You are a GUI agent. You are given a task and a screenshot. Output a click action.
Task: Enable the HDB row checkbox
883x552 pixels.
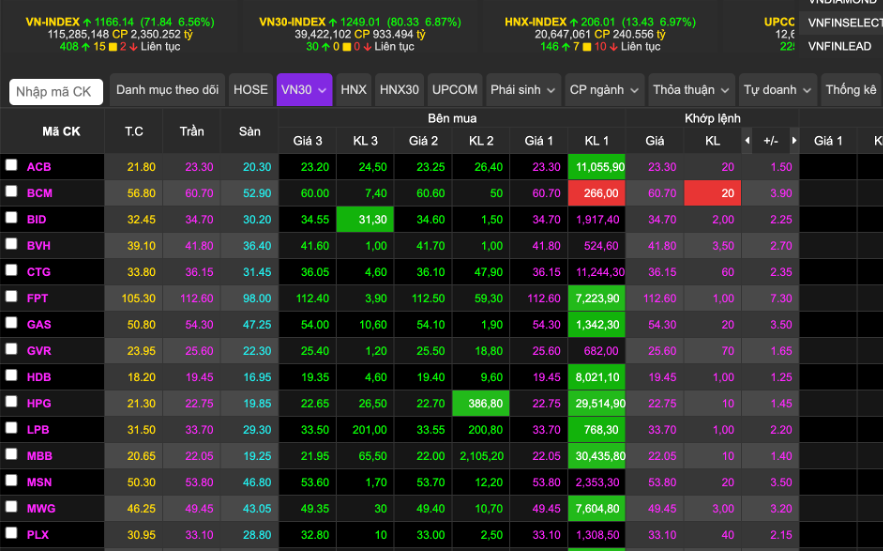(11, 375)
